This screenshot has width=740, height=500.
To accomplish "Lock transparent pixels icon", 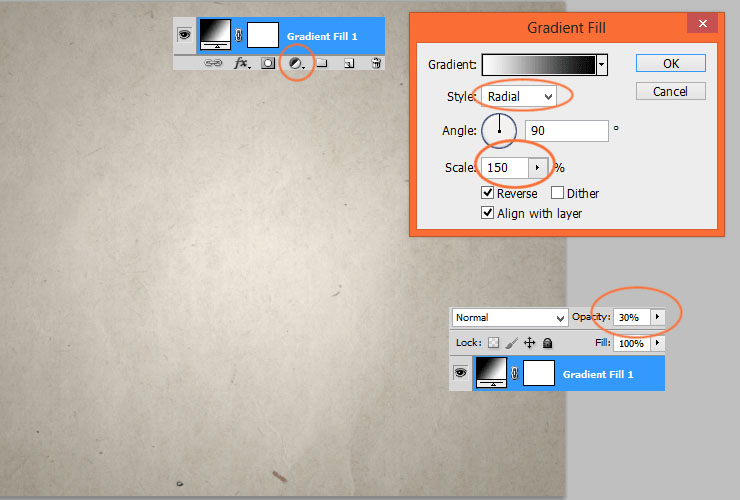I will coord(493,343).
